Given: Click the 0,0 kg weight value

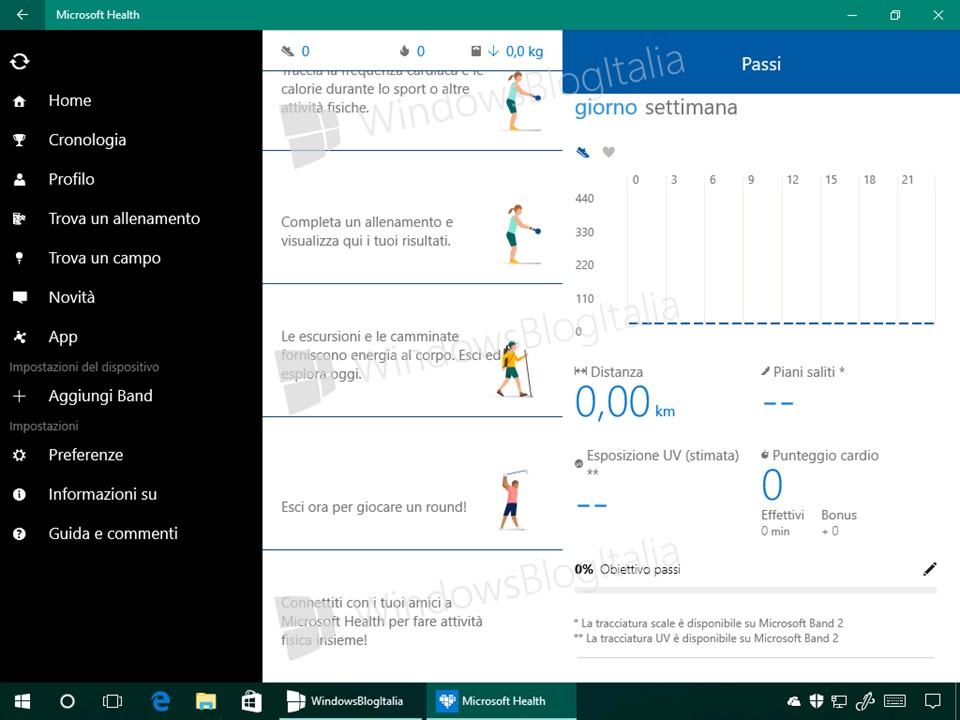Looking at the screenshot, I should (524, 51).
